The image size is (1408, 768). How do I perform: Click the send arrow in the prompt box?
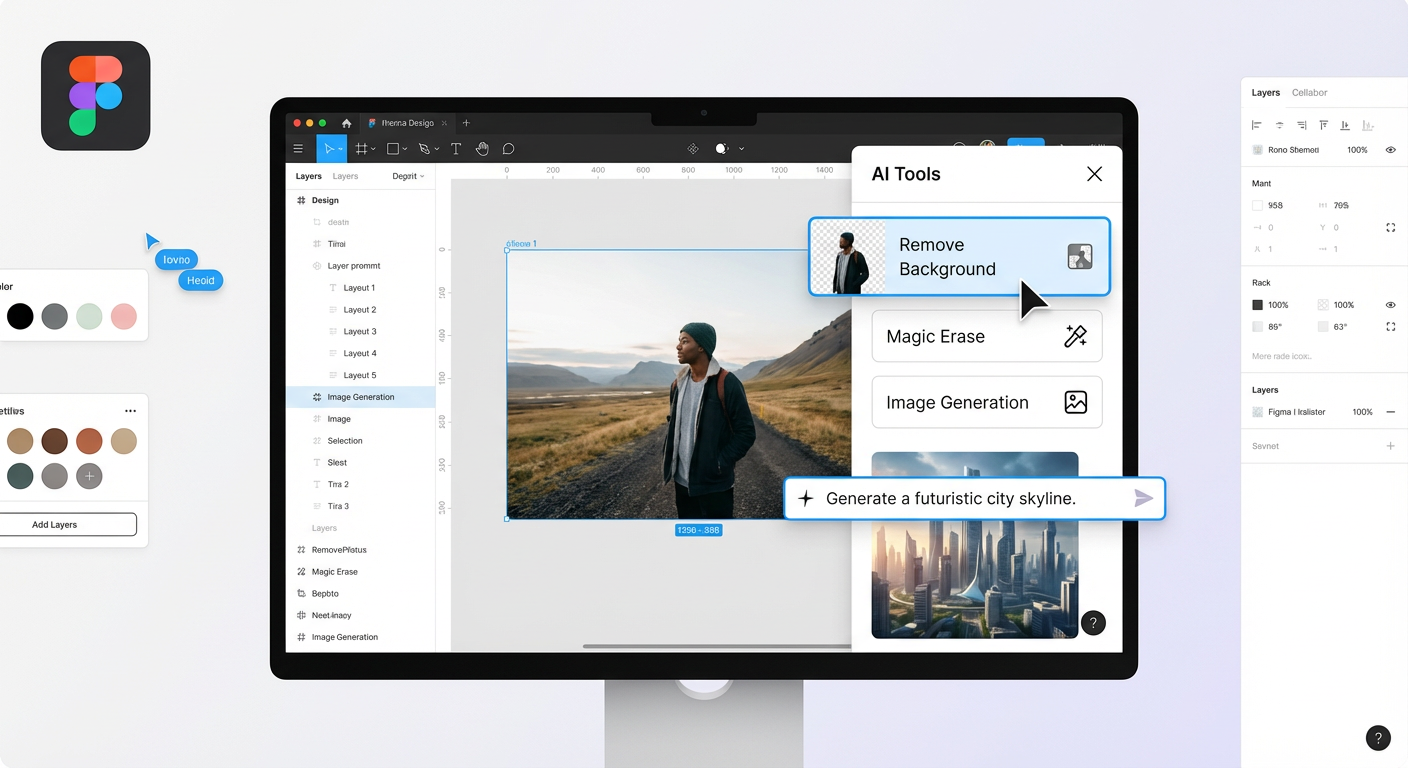pos(1143,498)
